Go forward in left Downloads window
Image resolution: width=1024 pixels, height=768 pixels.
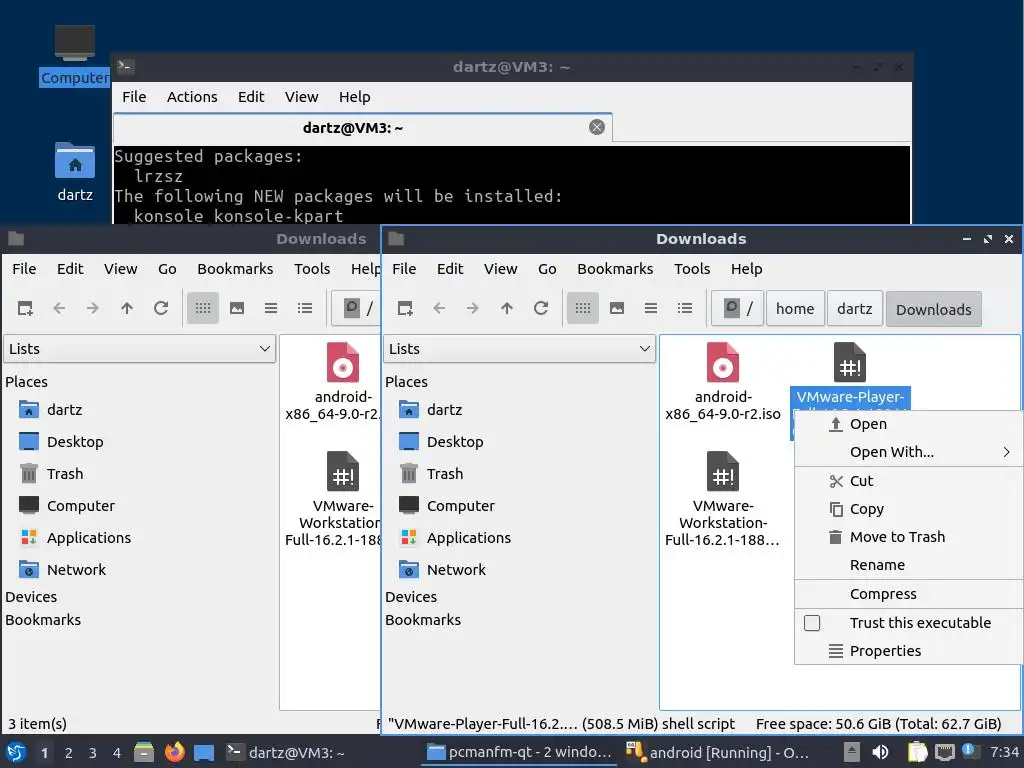[x=93, y=308]
